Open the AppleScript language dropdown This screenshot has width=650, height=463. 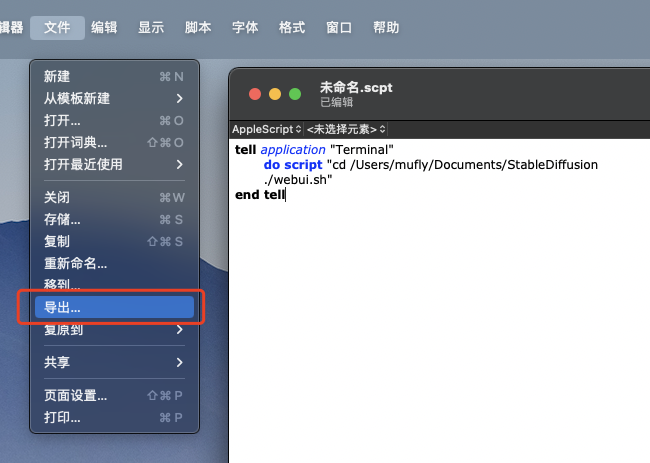(267, 129)
